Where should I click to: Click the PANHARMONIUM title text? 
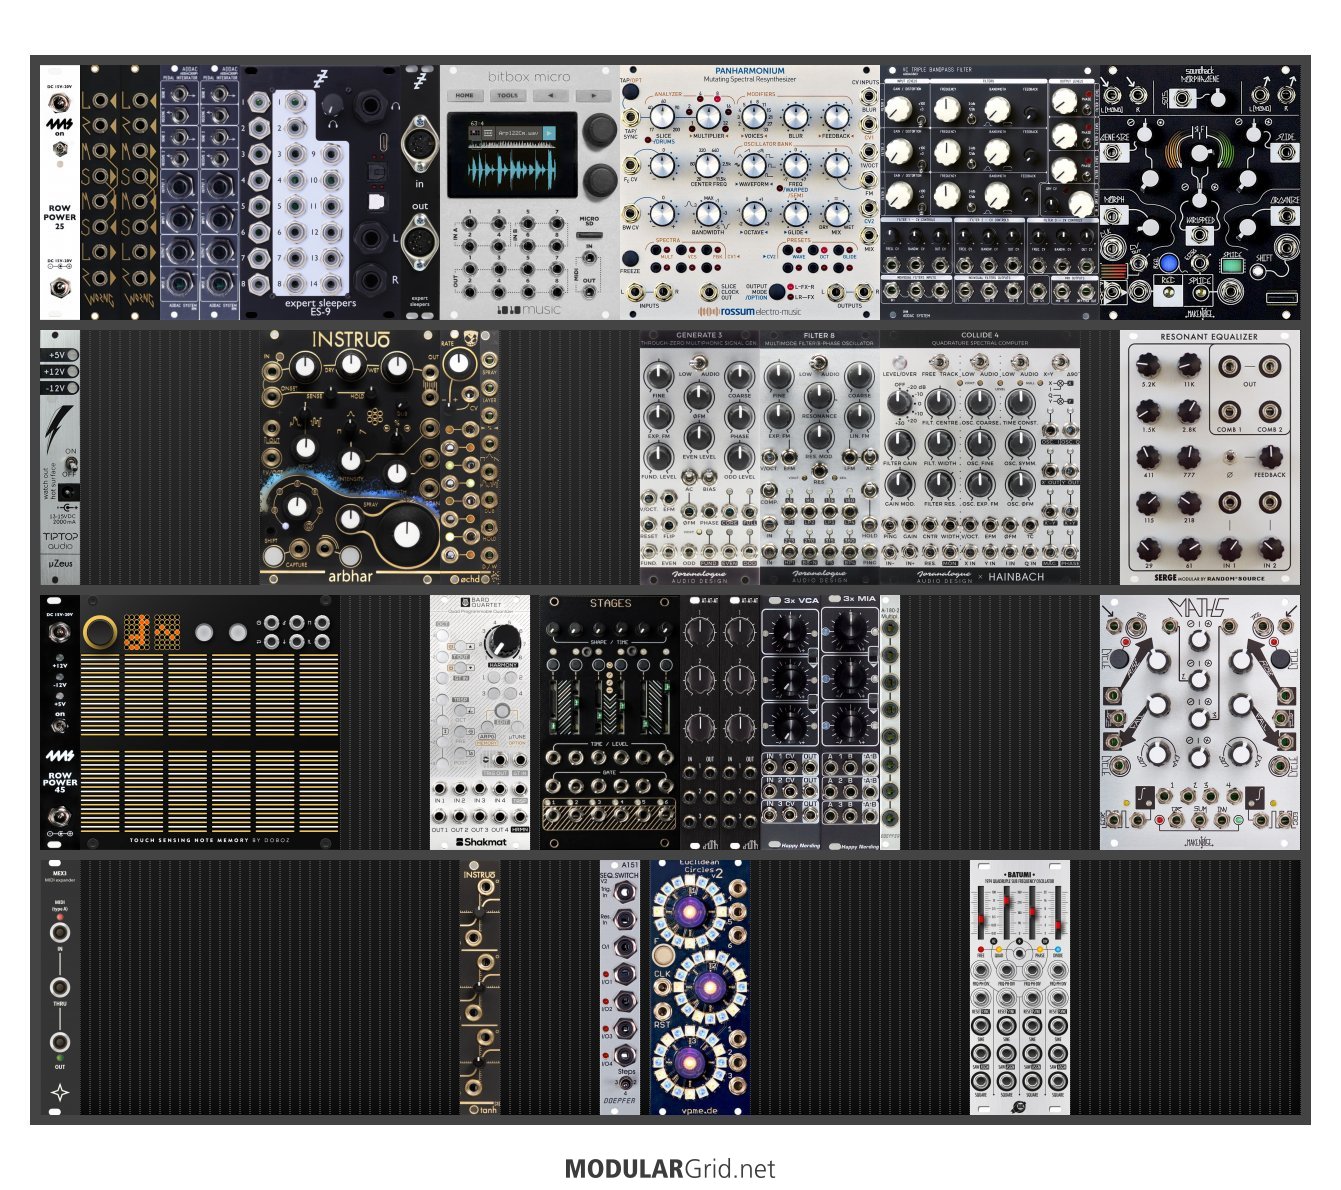[750, 71]
